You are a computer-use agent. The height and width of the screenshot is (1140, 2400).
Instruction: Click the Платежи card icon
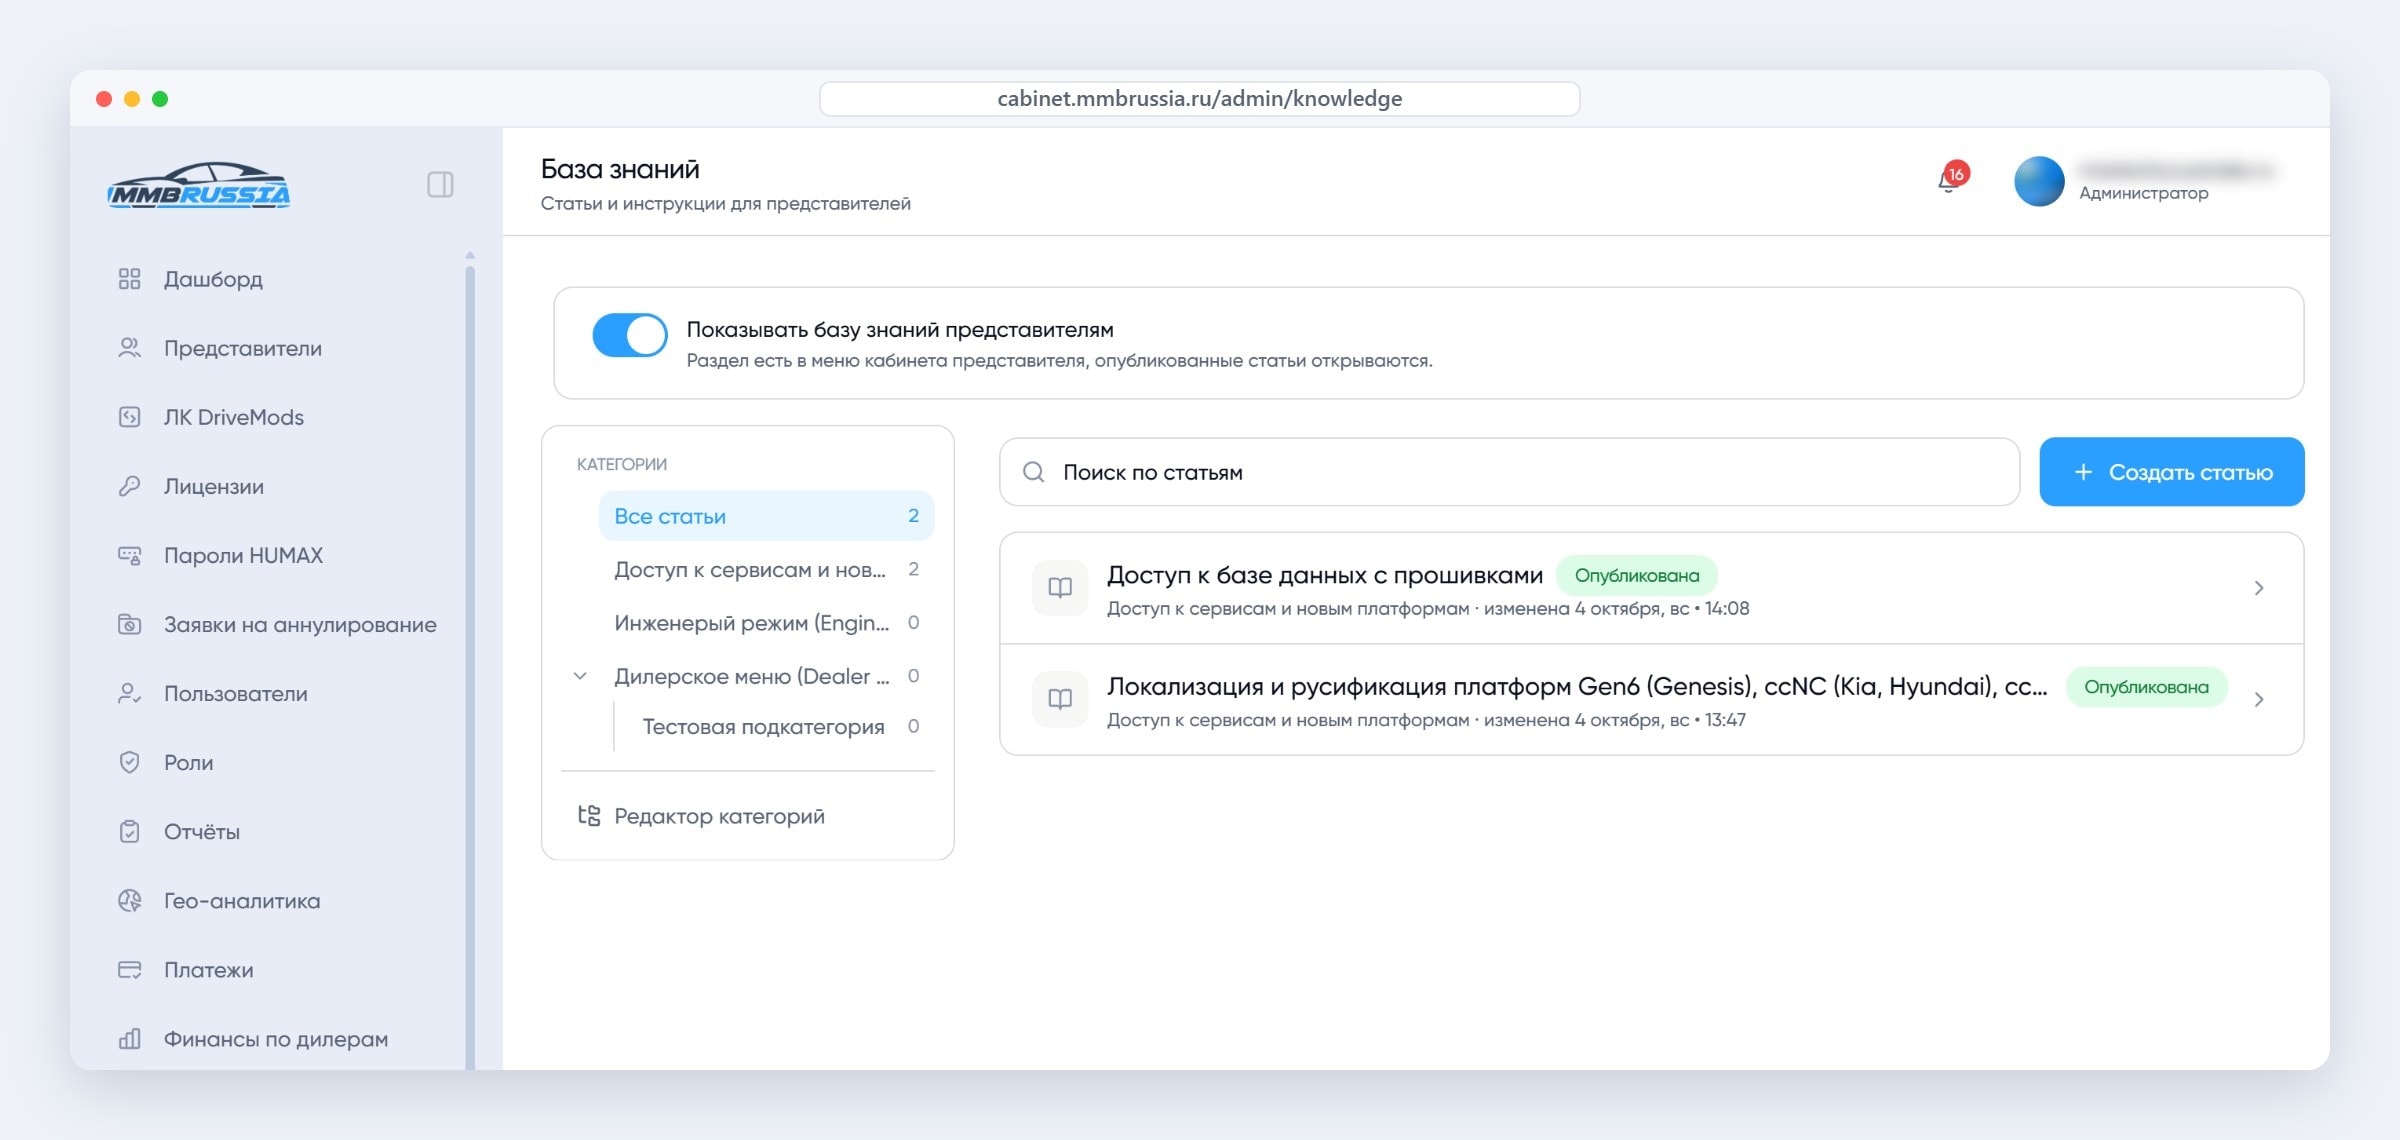(130, 969)
